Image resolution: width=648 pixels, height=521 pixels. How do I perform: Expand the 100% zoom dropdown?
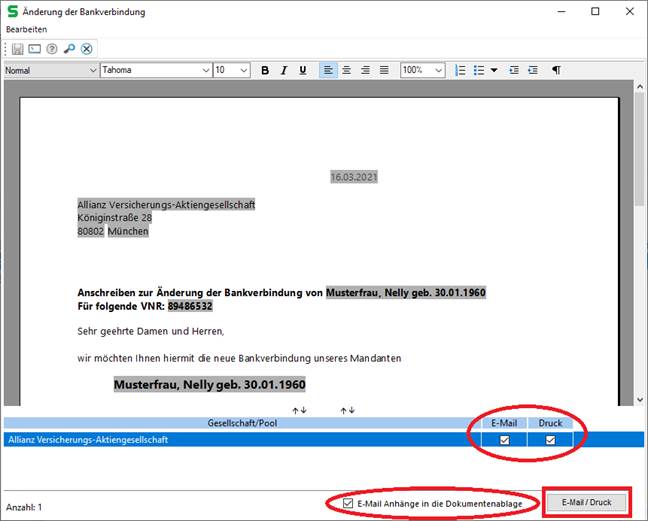439,71
